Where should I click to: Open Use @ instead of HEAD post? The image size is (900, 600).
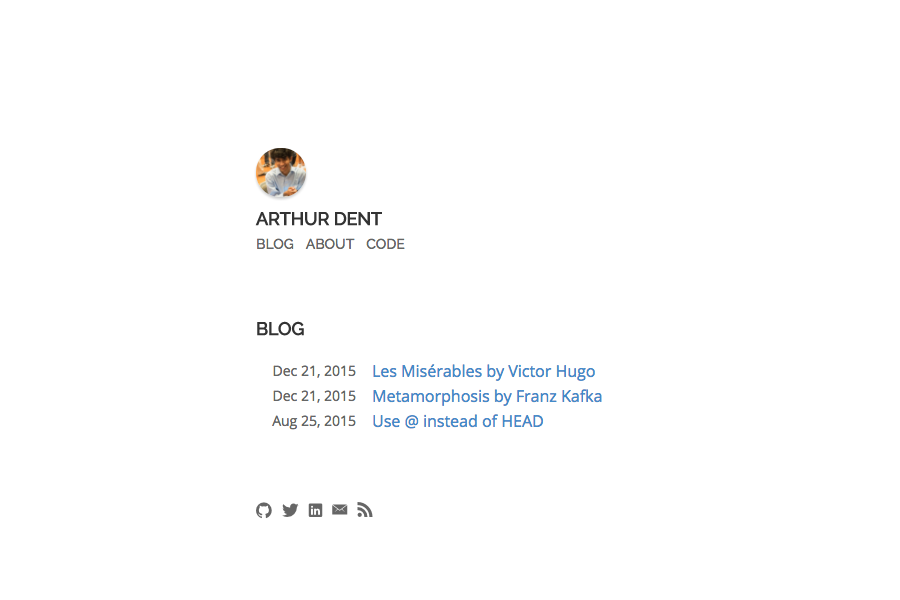point(457,421)
